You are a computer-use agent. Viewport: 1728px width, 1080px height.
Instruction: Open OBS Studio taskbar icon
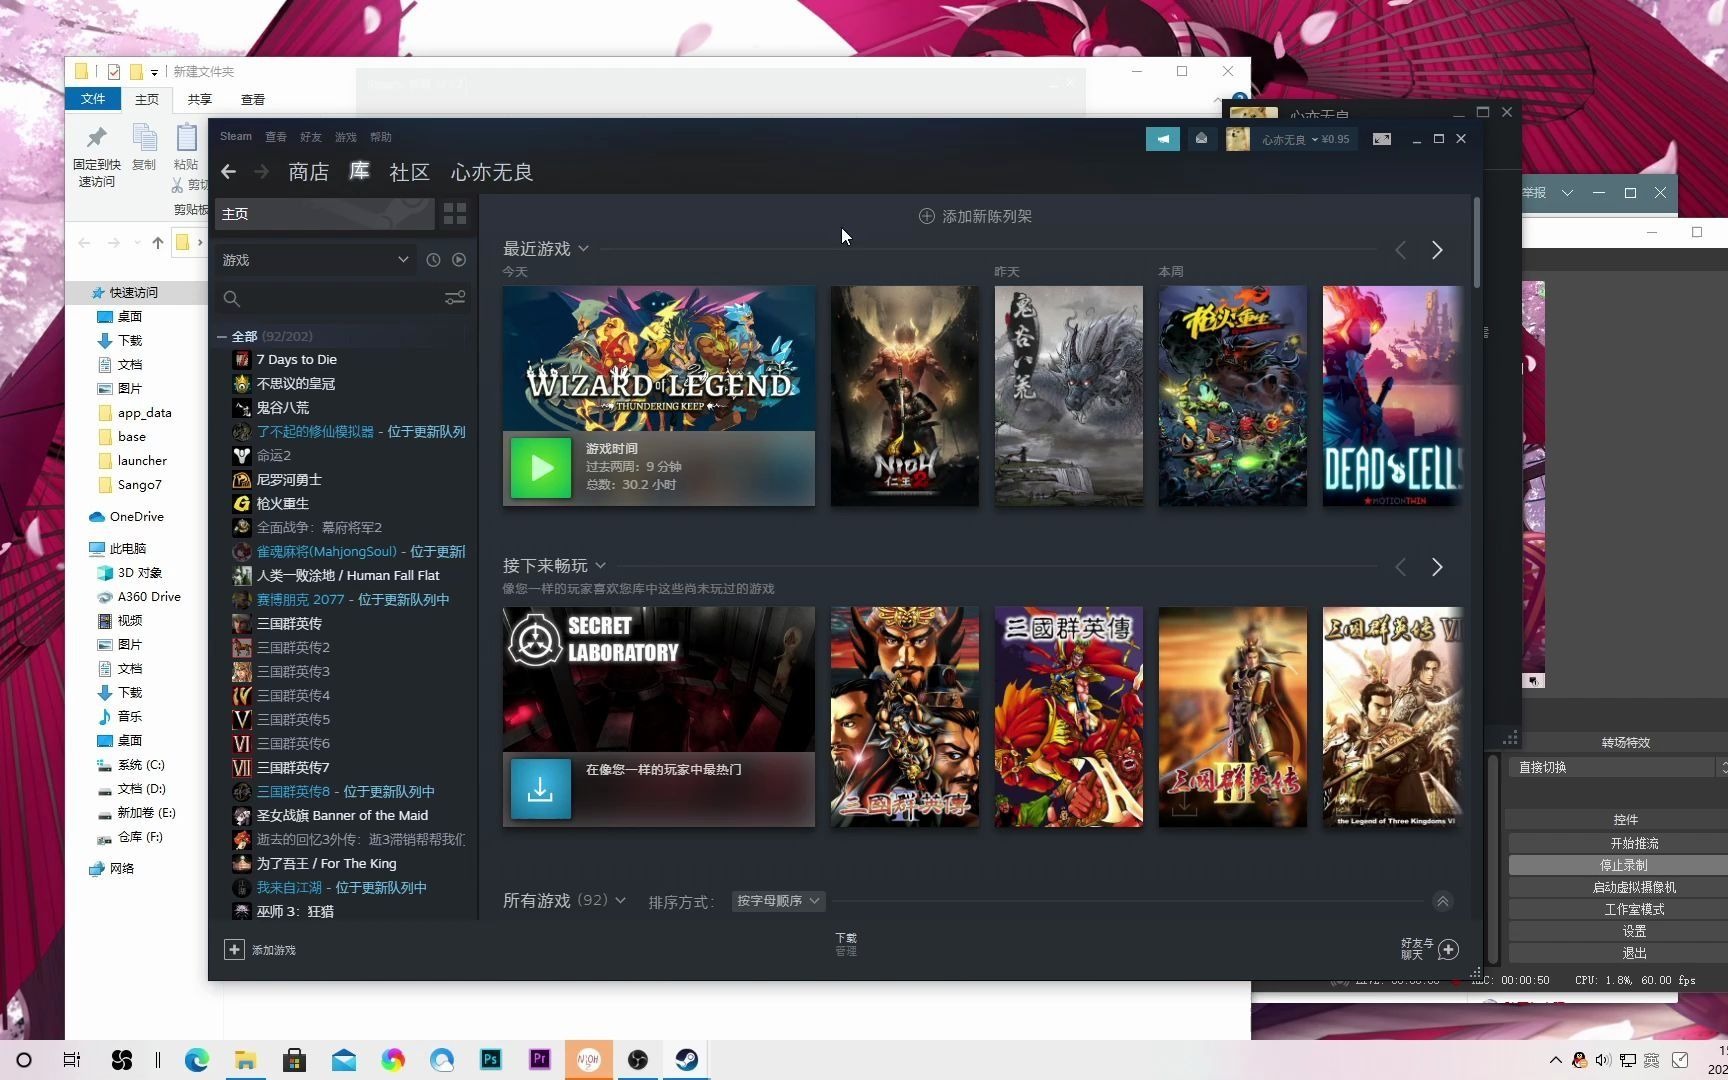(x=638, y=1060)
